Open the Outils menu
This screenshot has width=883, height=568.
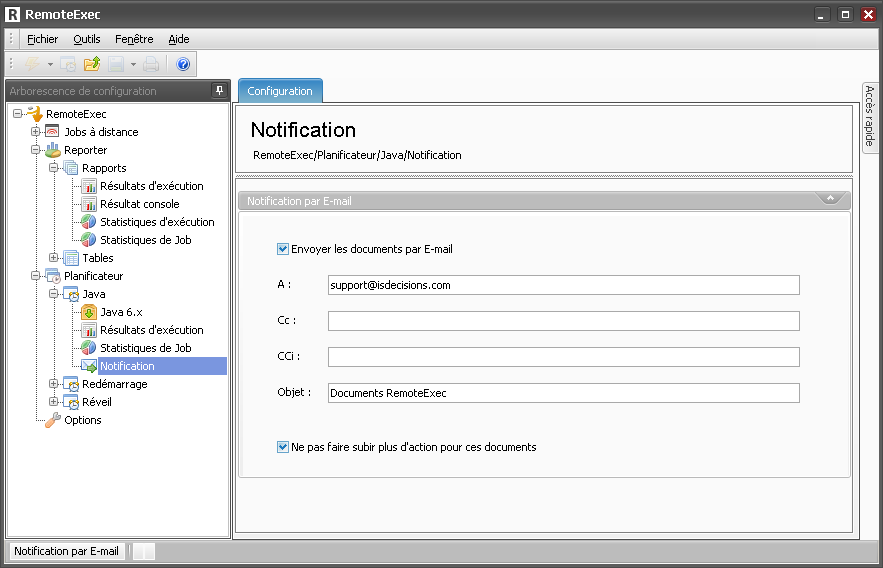(87, 39)
